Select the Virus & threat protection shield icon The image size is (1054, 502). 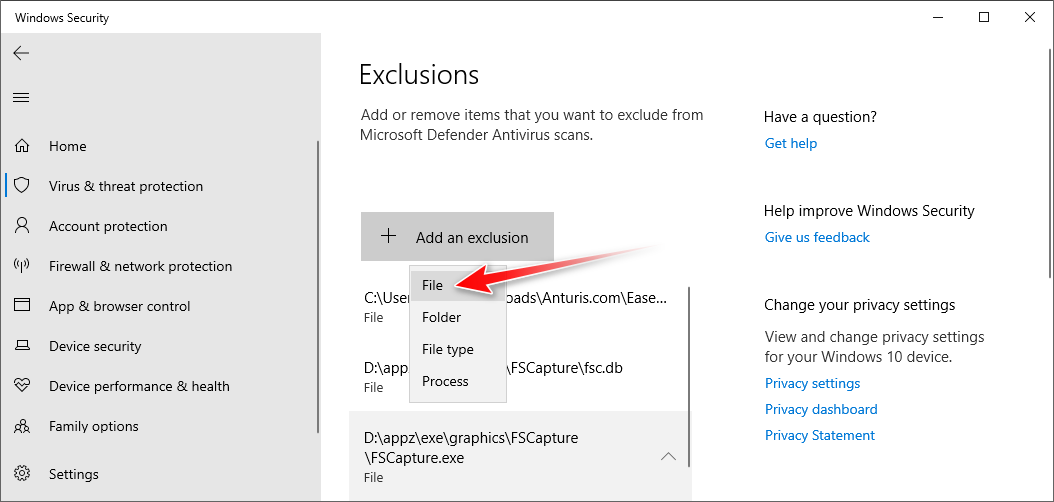click(21, 186)
